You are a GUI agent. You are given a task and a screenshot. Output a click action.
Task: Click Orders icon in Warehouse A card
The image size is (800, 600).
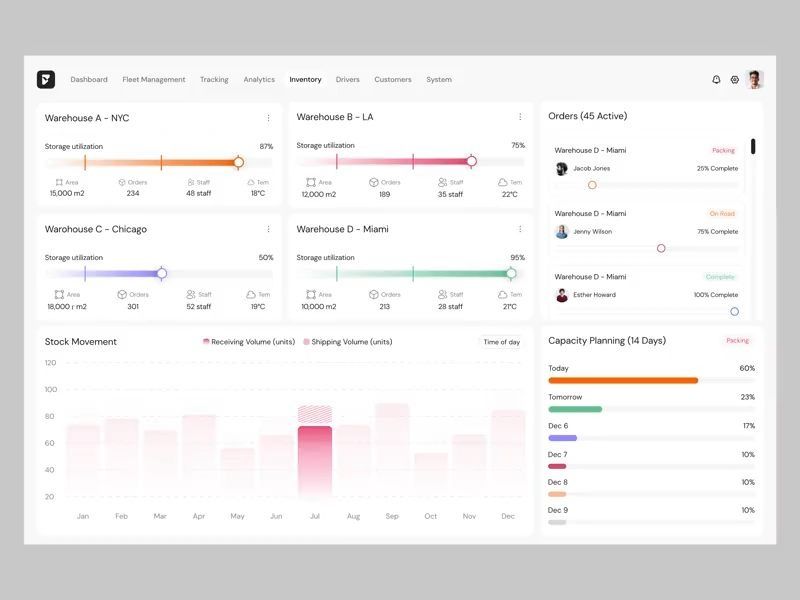coord(122,182)
